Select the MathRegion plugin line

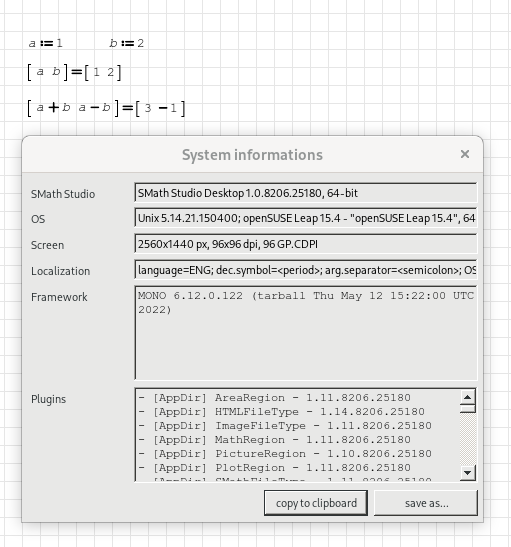pos(275,440)
